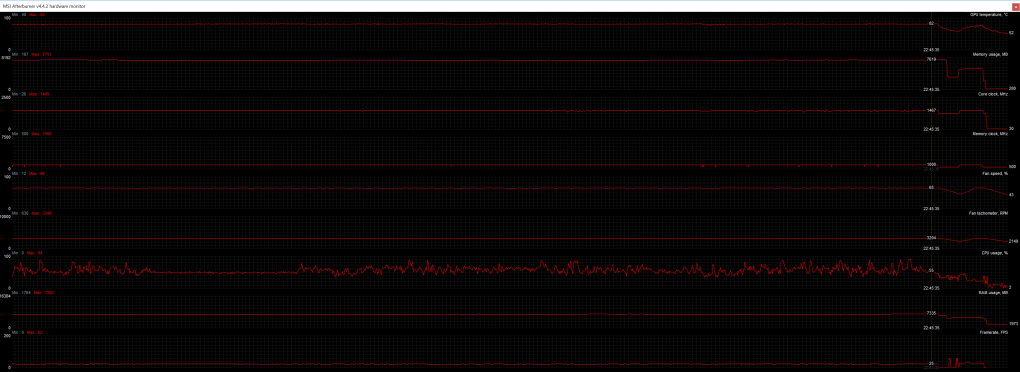Click the 16384 axis maximum on RAM usage graph
This screenshot has height=372, width=1020.
(x=6, y=297)
